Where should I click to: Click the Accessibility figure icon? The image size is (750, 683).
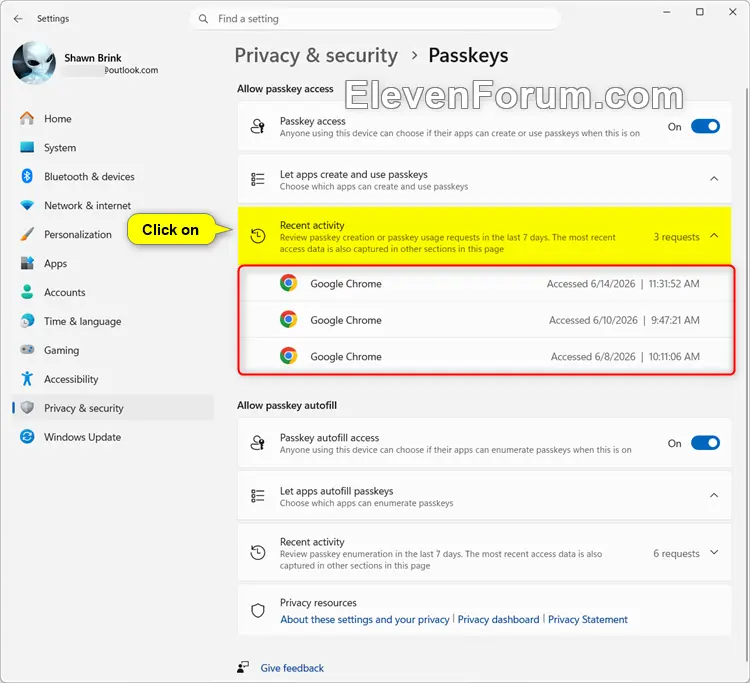27,379
